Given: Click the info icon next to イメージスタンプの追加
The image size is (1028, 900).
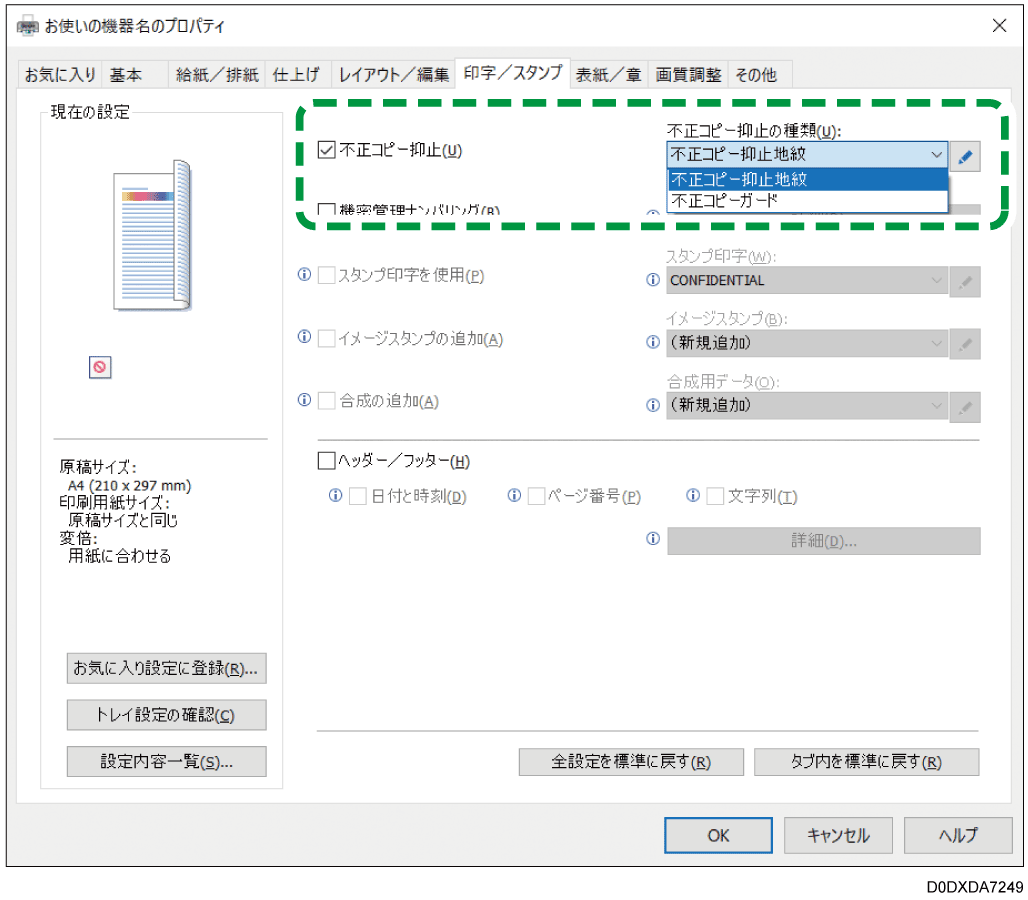Looking at the screenshot, I should click(x=303, y=339).
